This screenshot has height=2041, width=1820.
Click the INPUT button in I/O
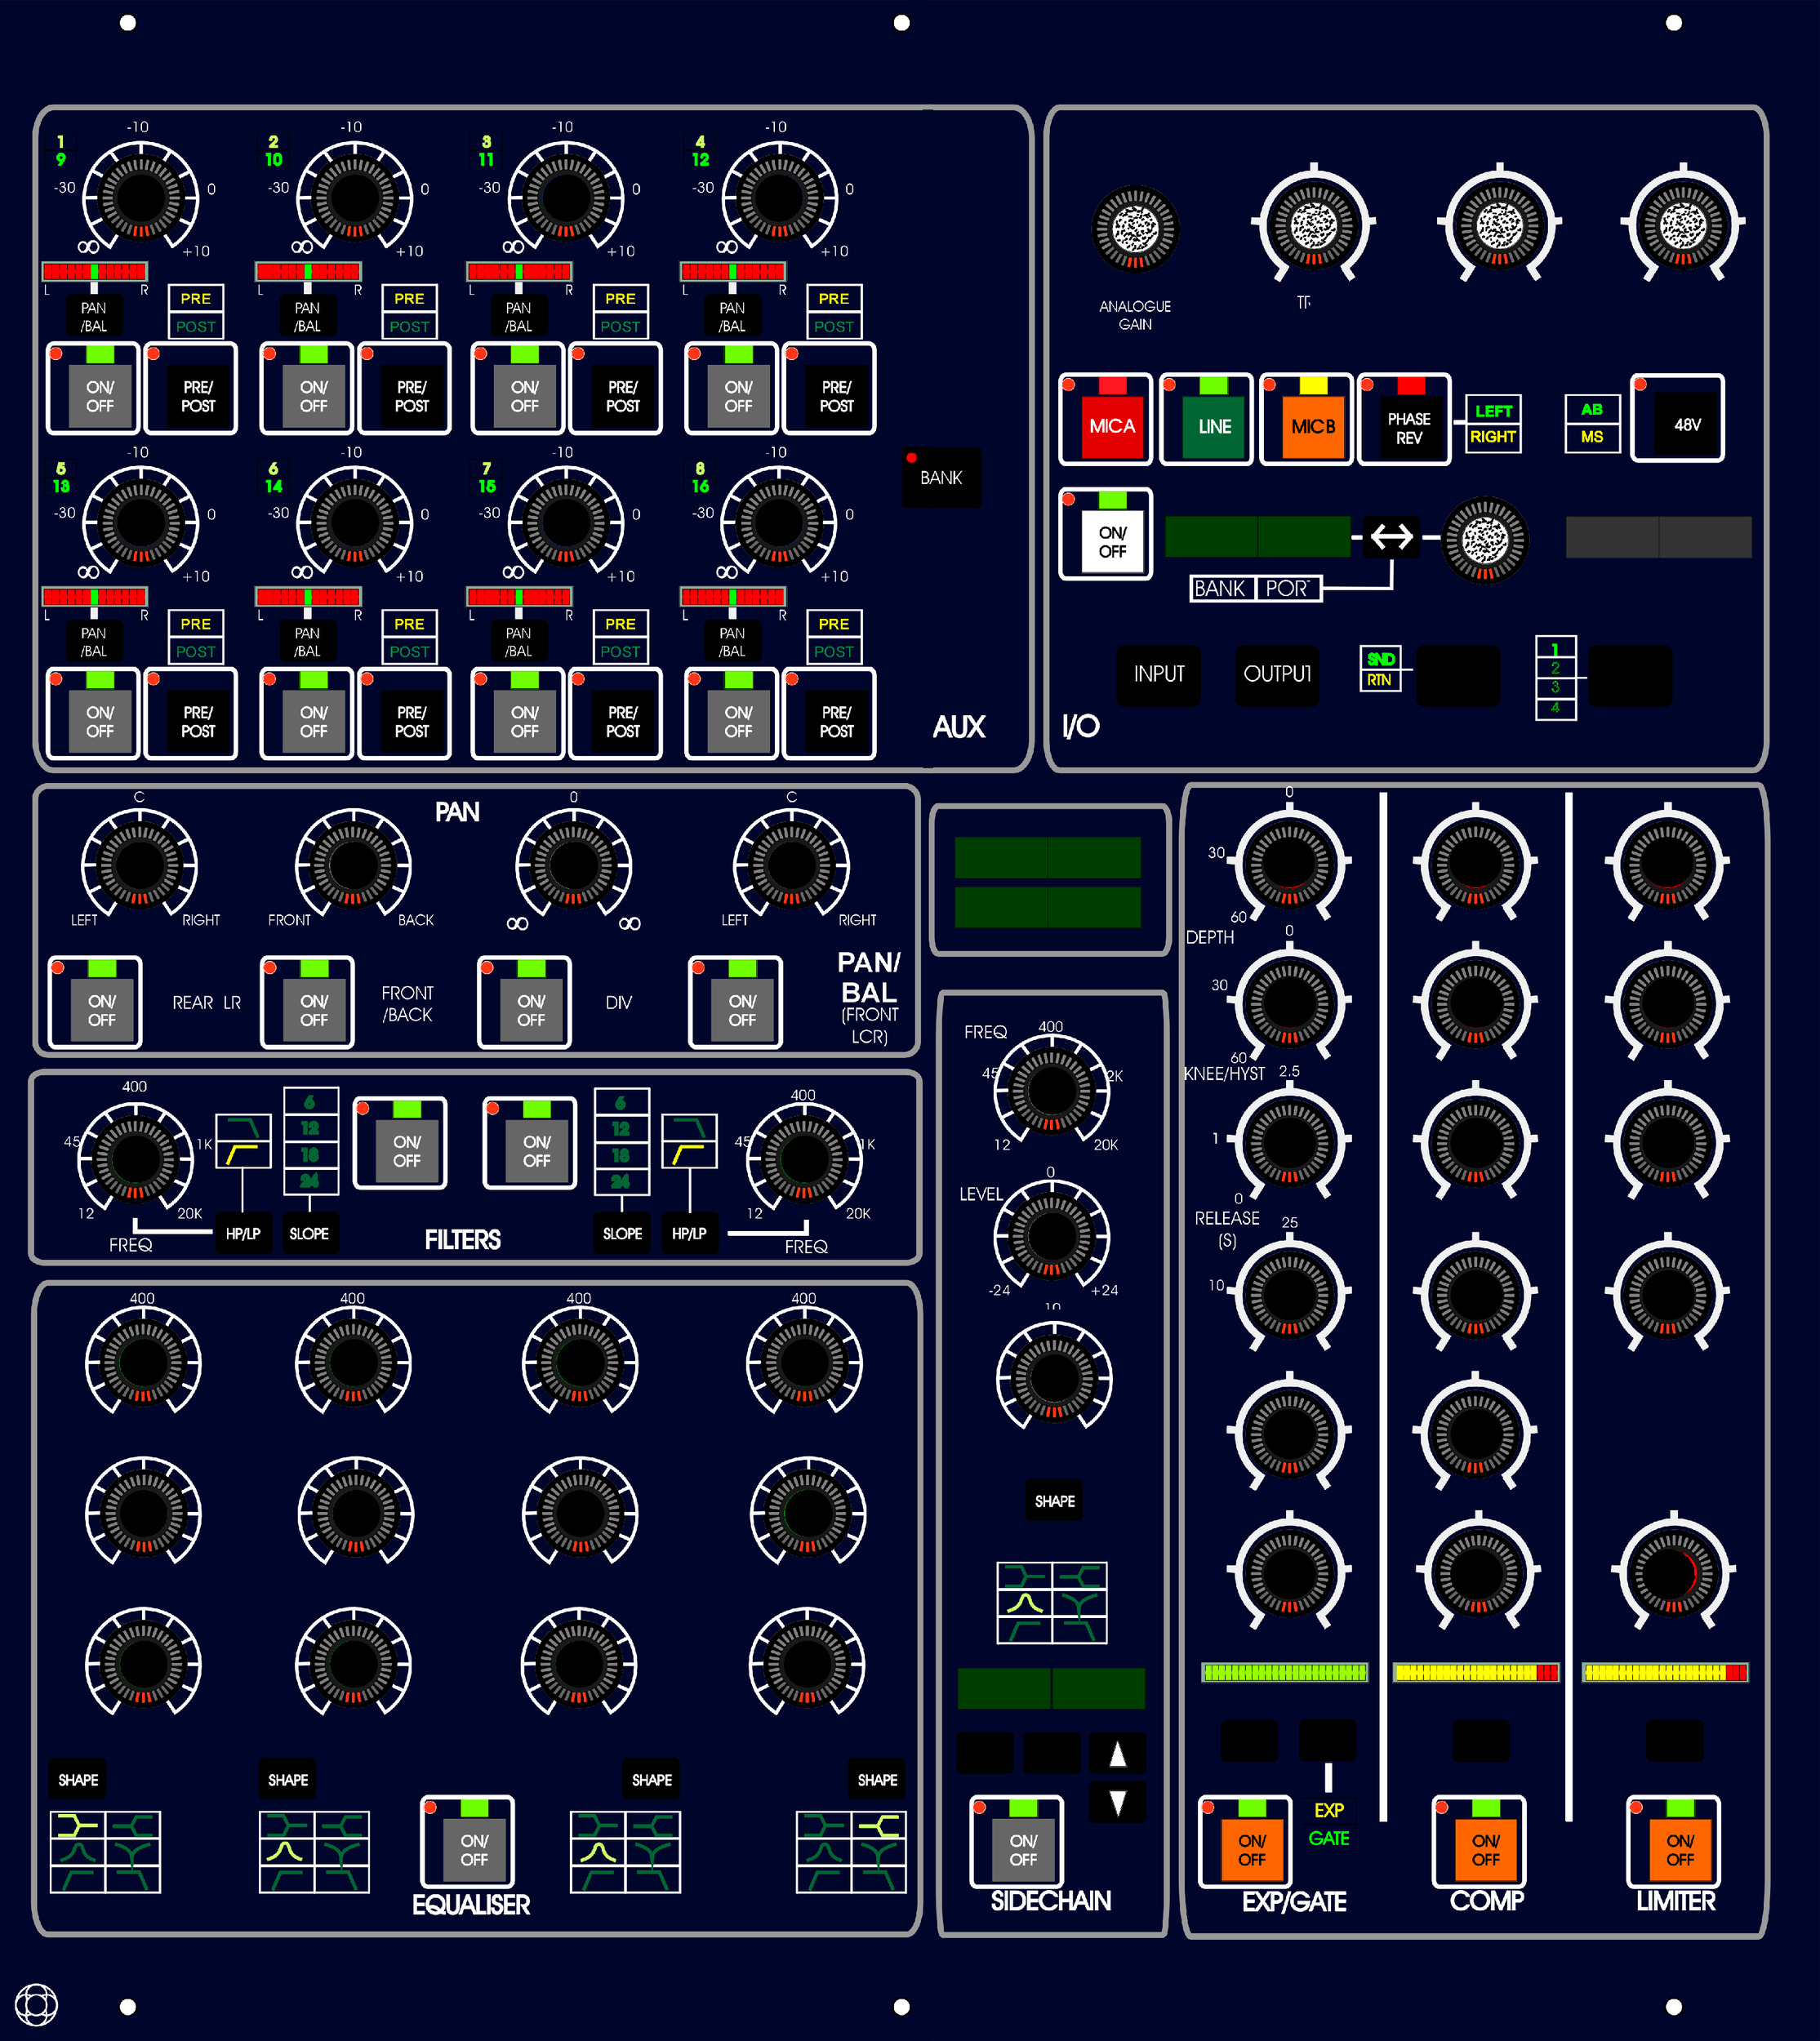pos(1159,675)
